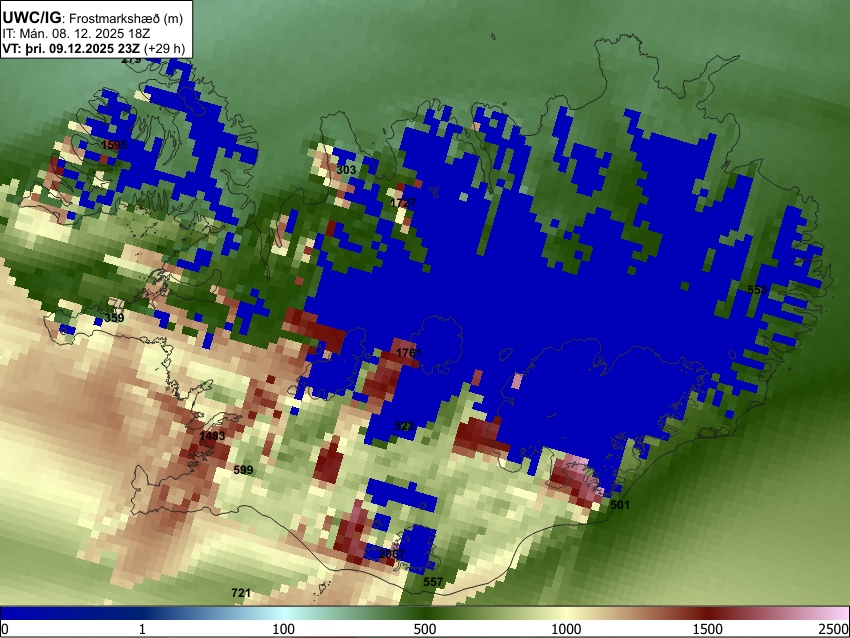850x638 pixels.
Task: Click the map value 2067
Action: 391,554
